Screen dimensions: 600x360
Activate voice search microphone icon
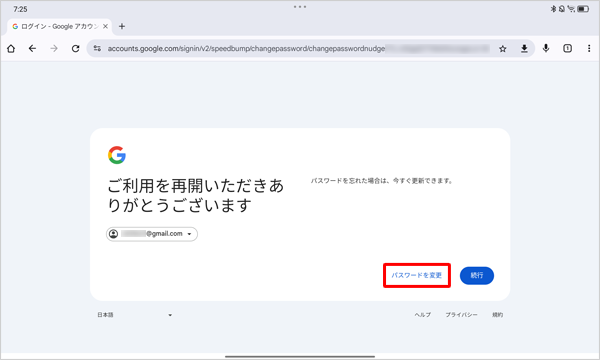546,49
